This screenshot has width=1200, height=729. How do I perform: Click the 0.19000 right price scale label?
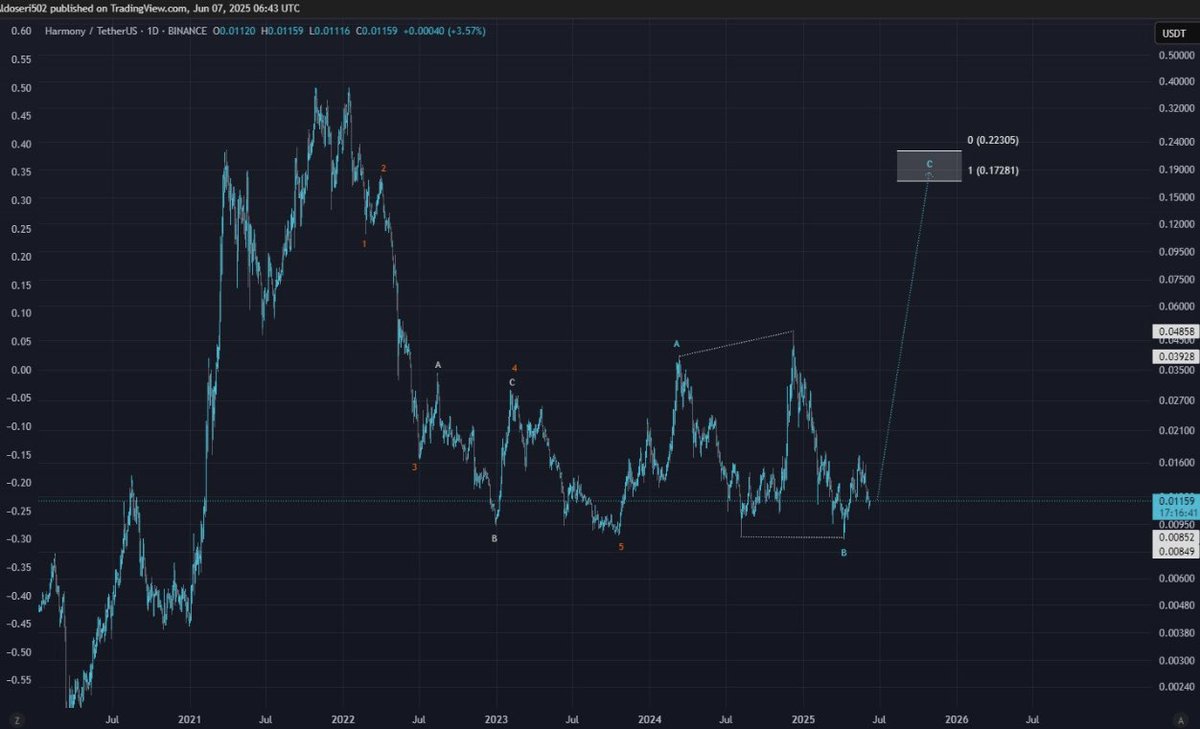pyautogui.click(x=1176, y=169)
